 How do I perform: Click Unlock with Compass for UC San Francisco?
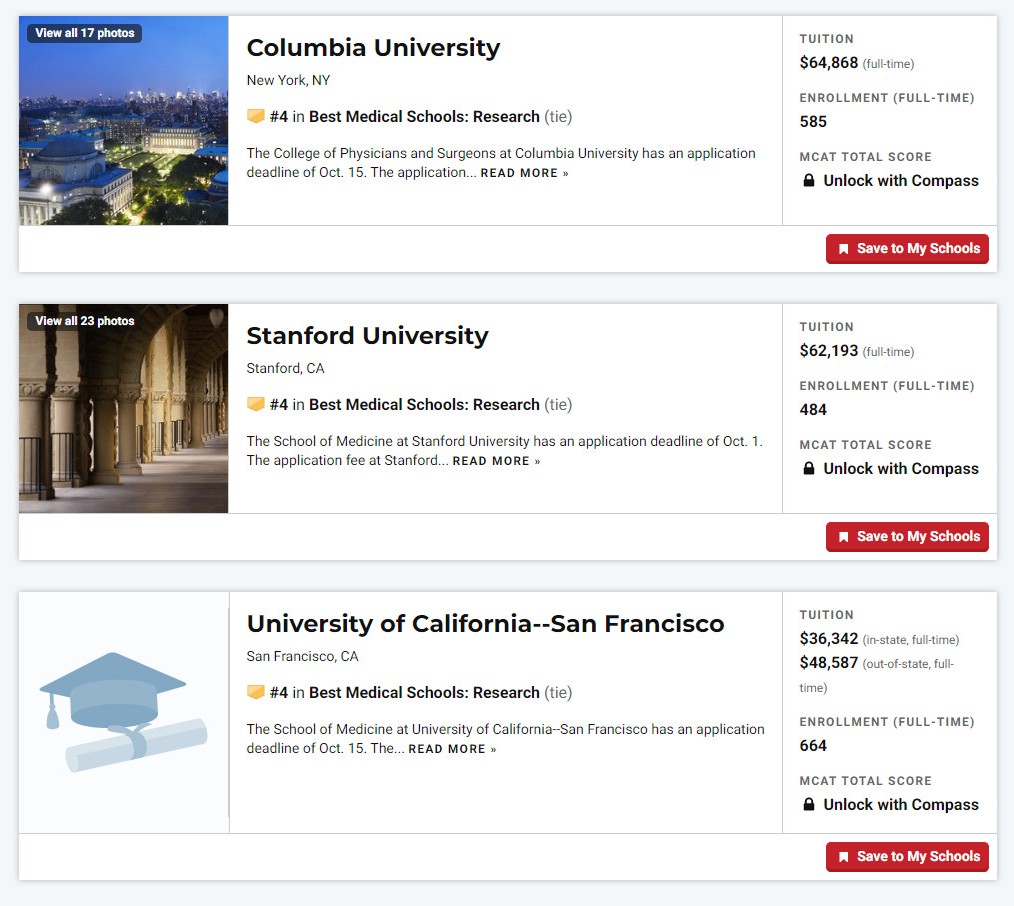pos(901,805)
